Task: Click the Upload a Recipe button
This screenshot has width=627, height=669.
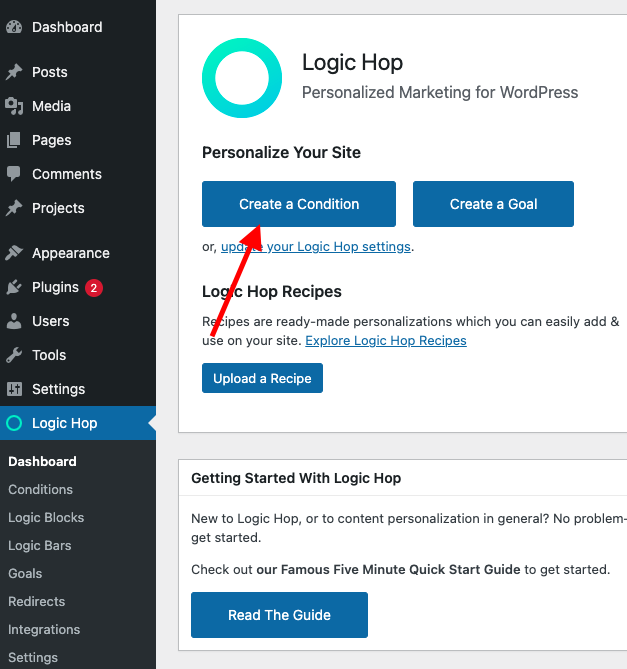Action: click(x=262, y=378)
